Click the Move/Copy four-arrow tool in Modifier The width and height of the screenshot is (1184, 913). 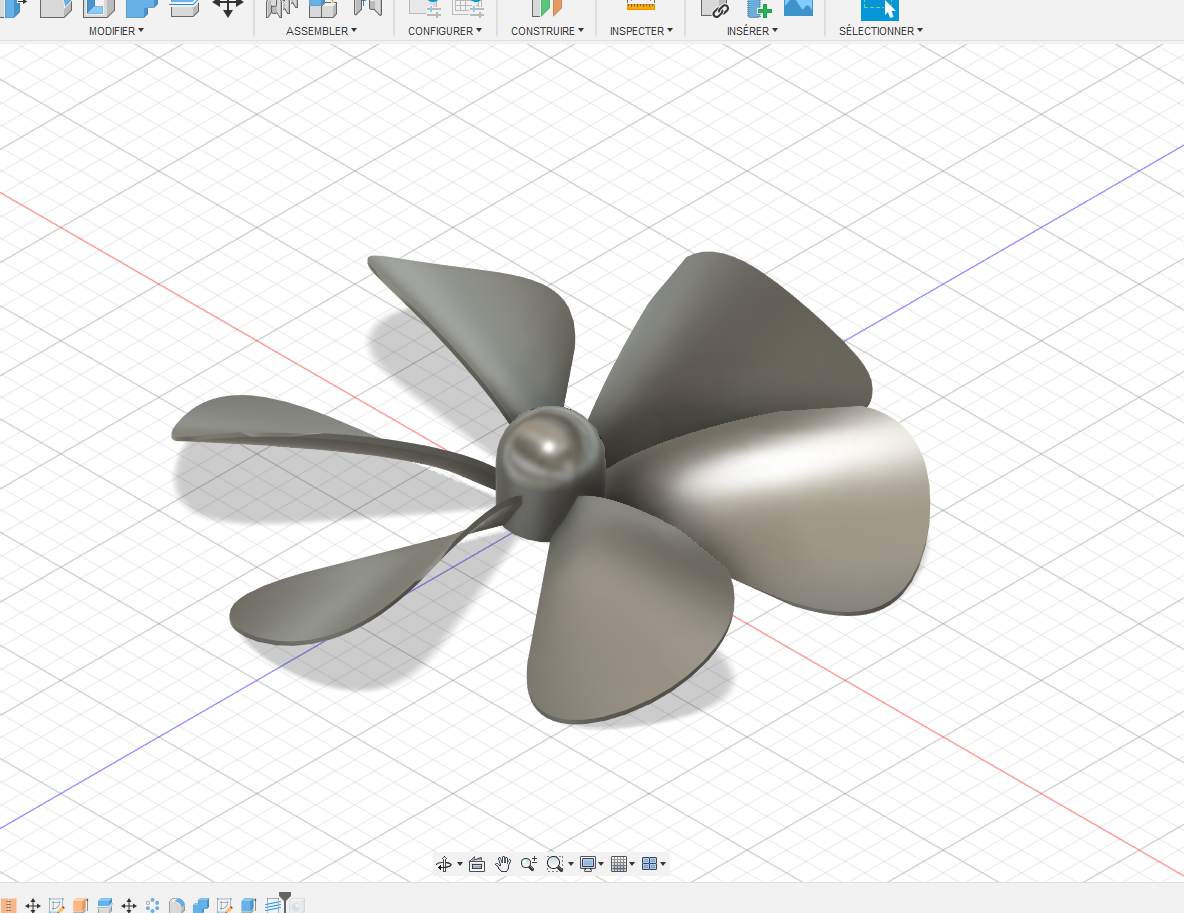(227, 7)
